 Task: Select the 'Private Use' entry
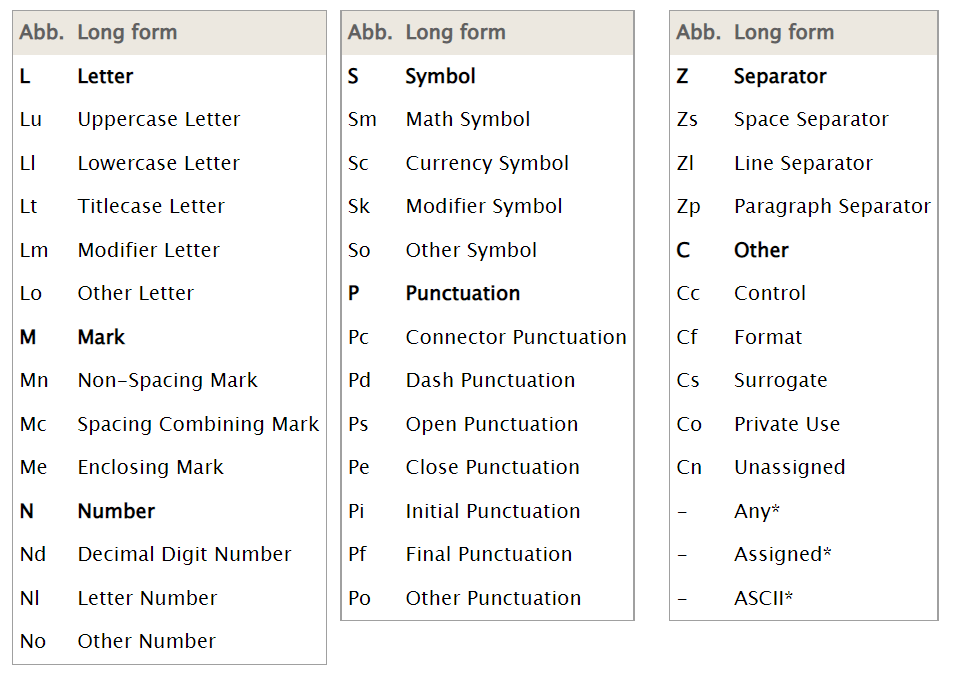tap(787, 424)
